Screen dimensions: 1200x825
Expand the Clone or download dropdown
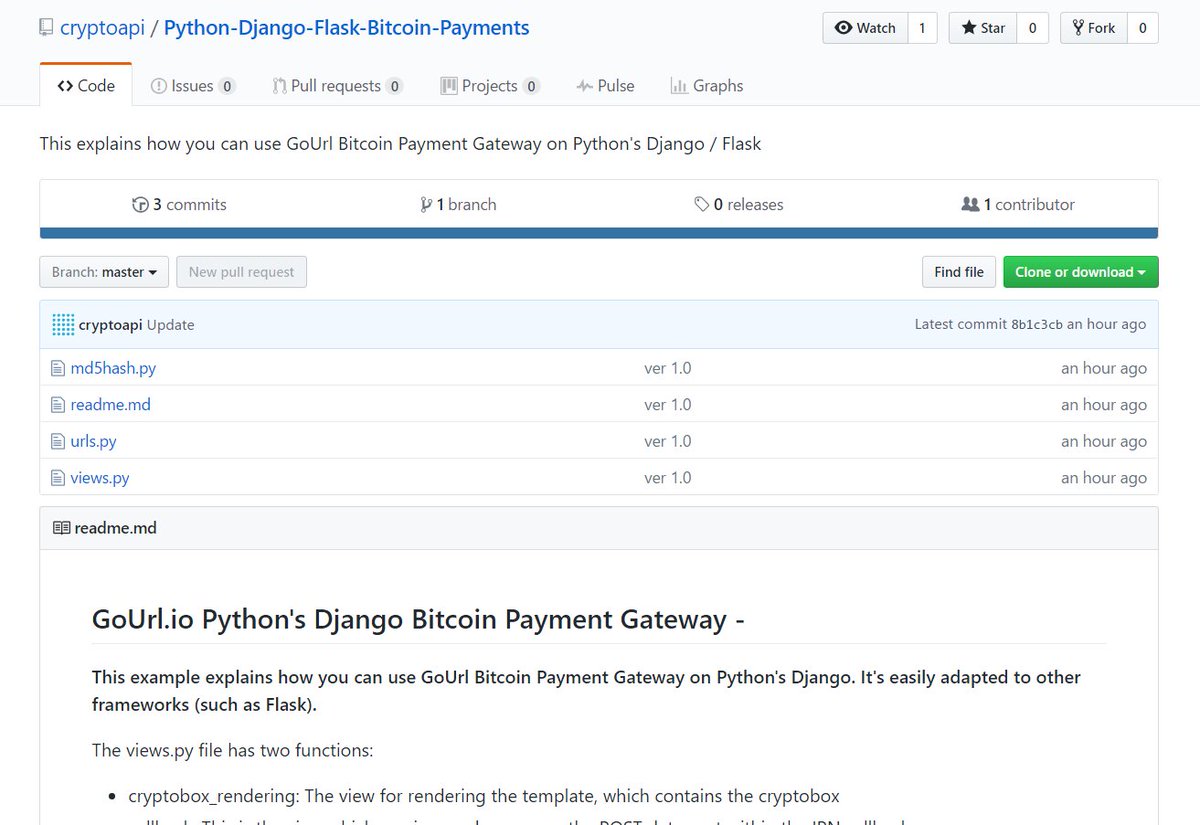1081,272
